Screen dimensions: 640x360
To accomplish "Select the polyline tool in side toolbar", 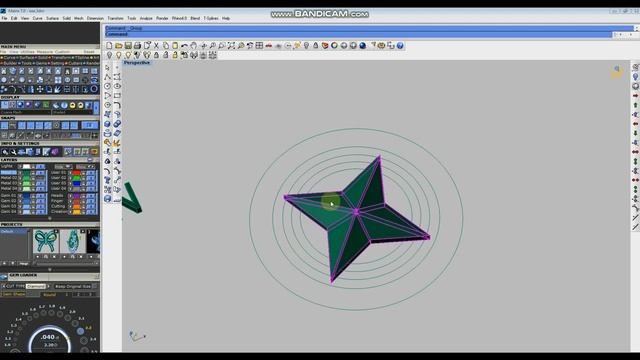I will coord(107,77).
